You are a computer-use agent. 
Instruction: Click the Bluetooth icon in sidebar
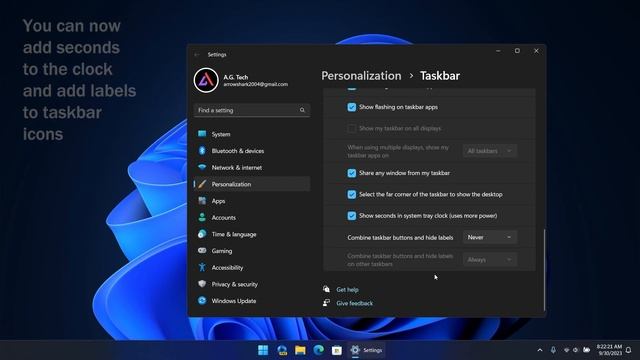pos(202,150)
